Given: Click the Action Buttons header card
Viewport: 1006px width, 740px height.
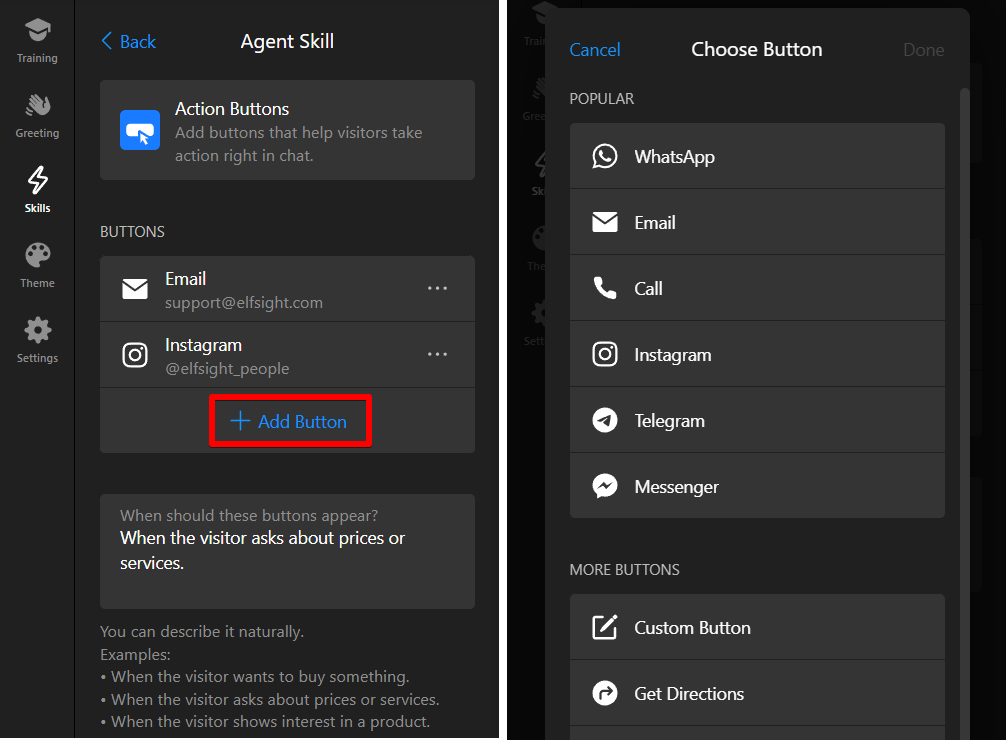Looking at the screenshot, I should tap(287, 130).
